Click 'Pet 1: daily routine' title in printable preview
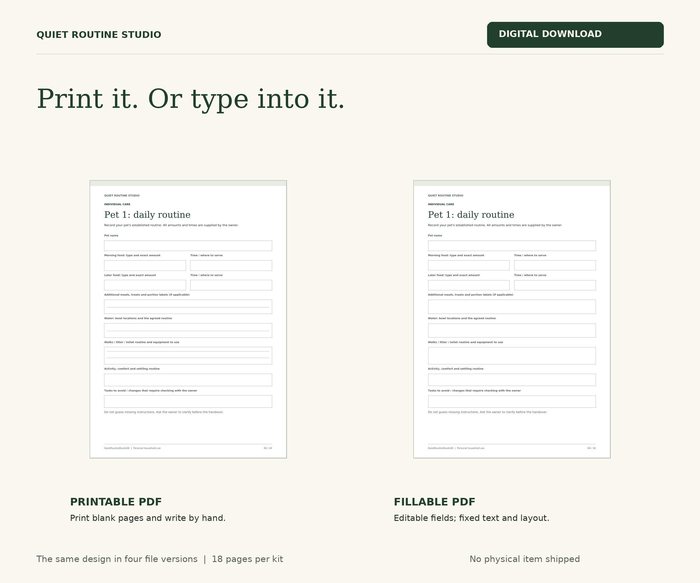 pos(147,215)
